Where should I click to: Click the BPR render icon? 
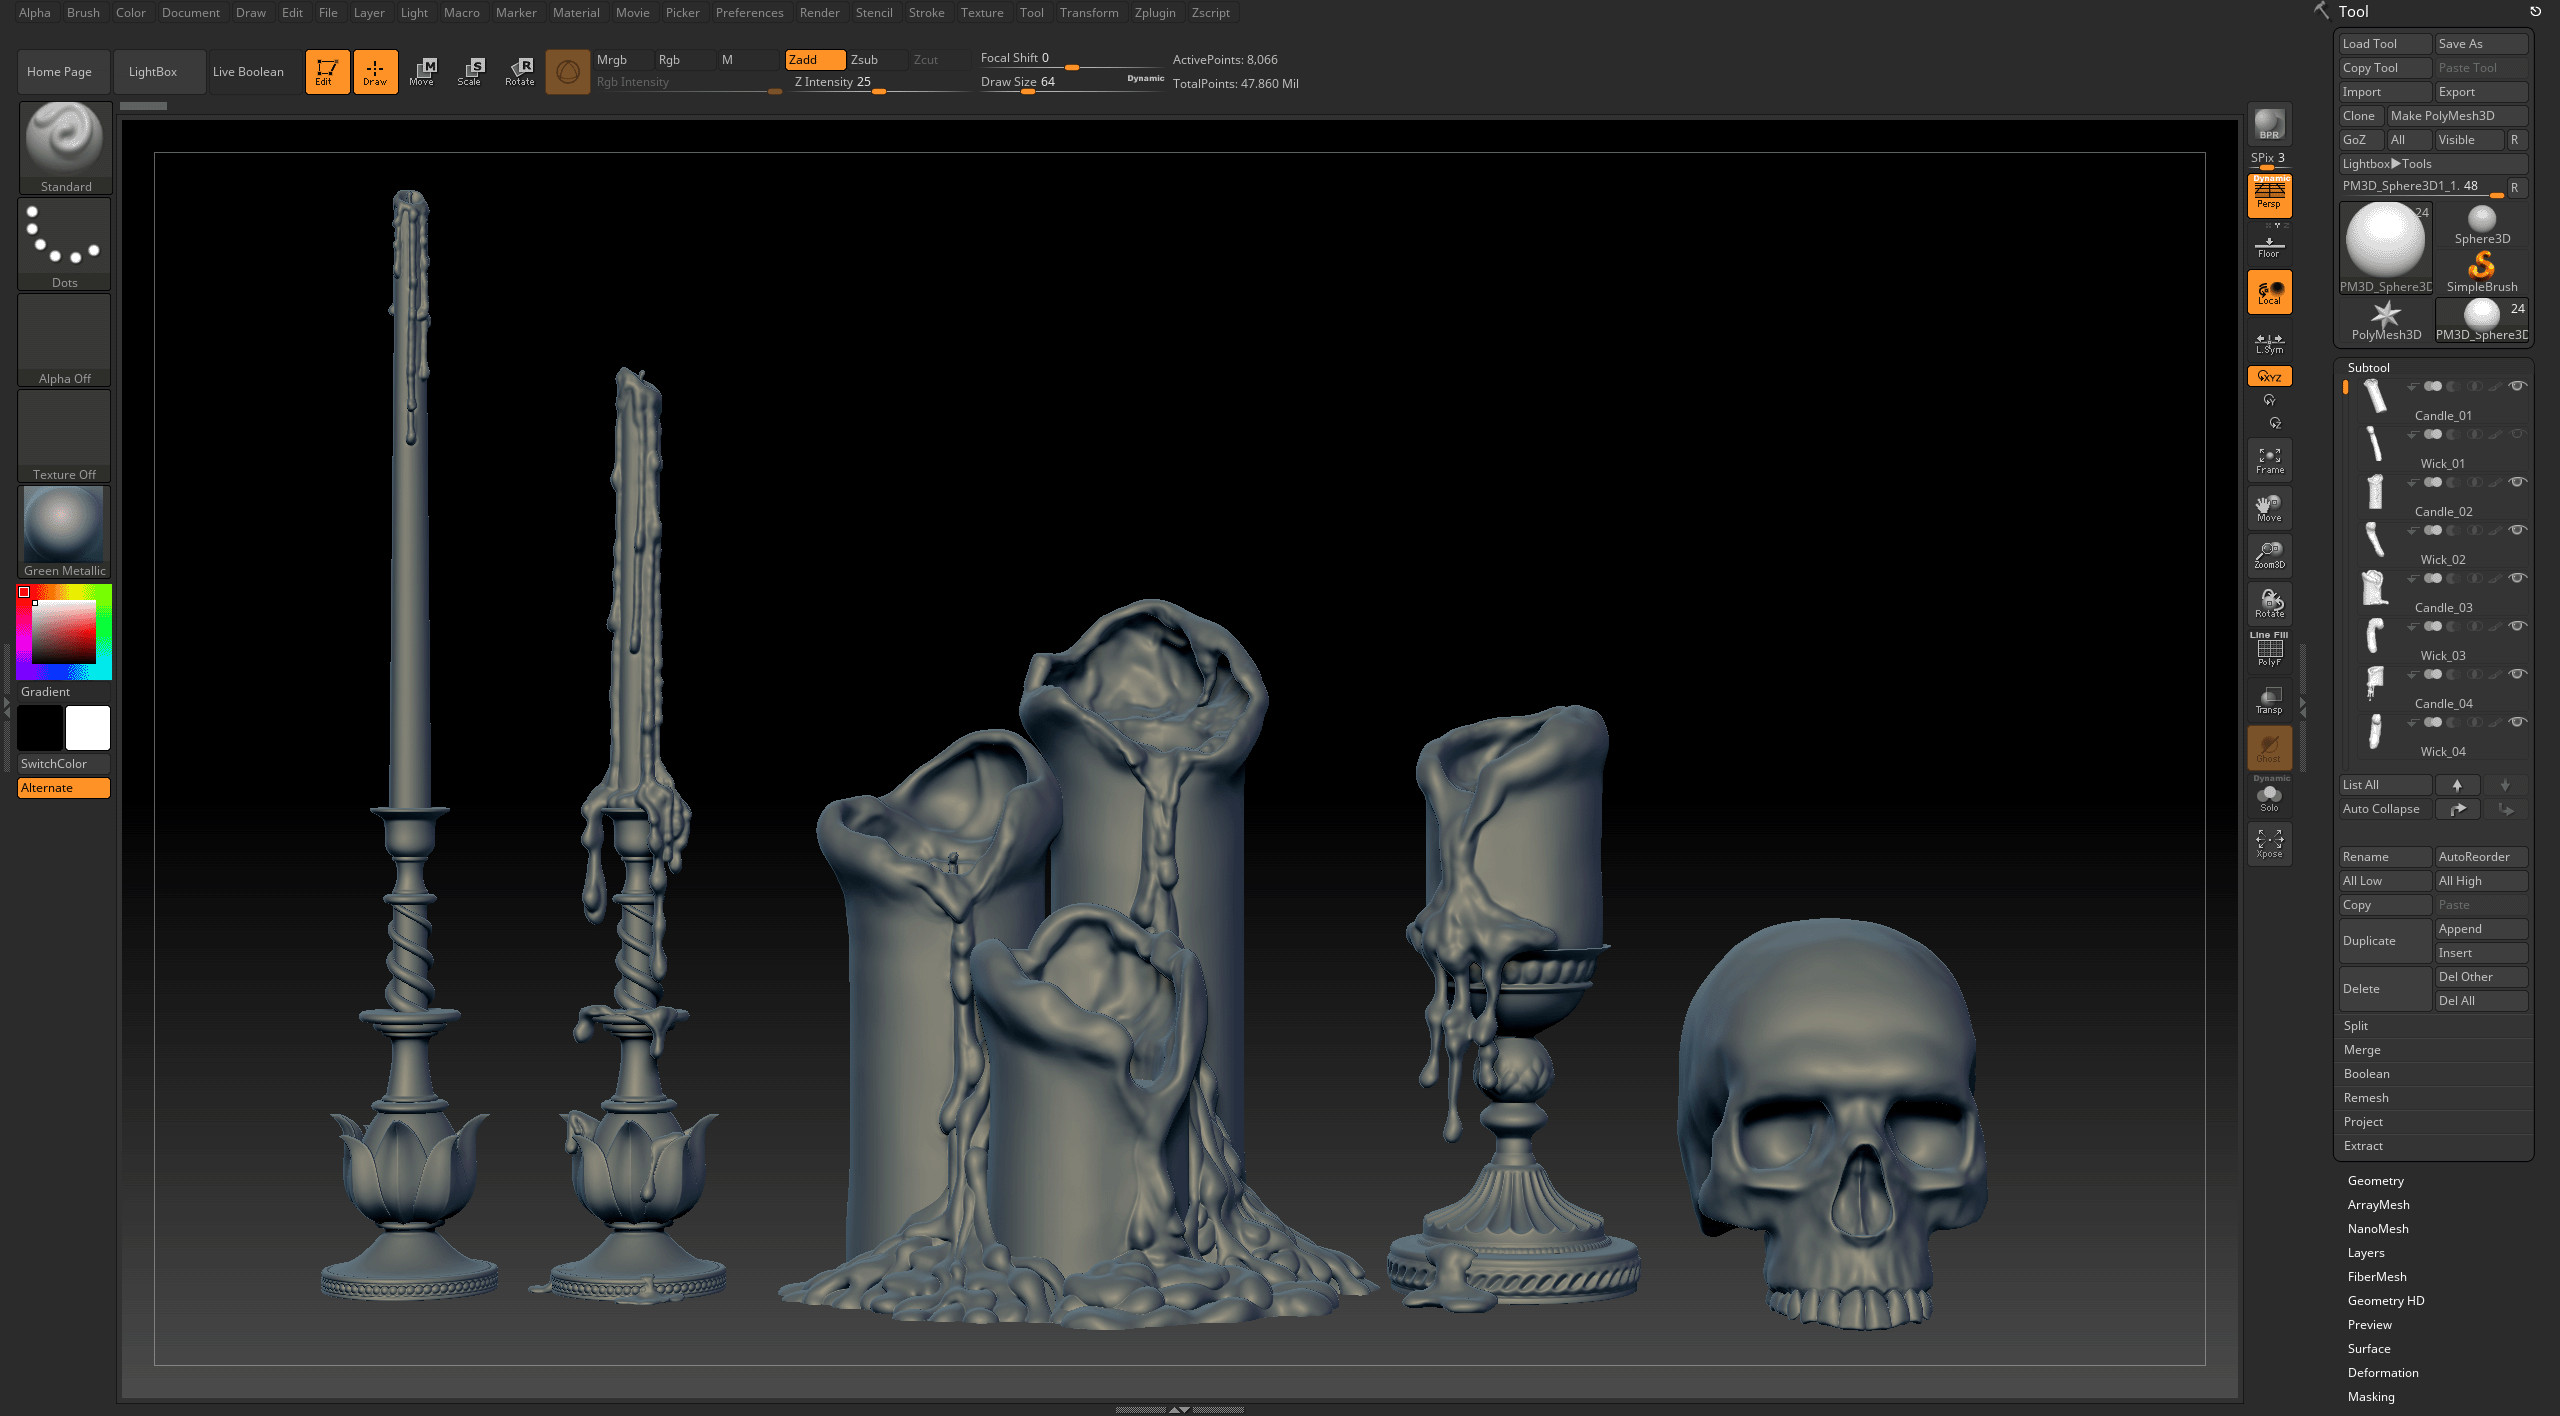coord(2269,125)
